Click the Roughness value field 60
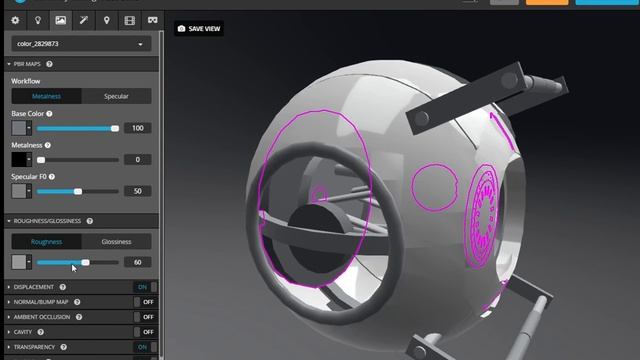 [138, 262]
